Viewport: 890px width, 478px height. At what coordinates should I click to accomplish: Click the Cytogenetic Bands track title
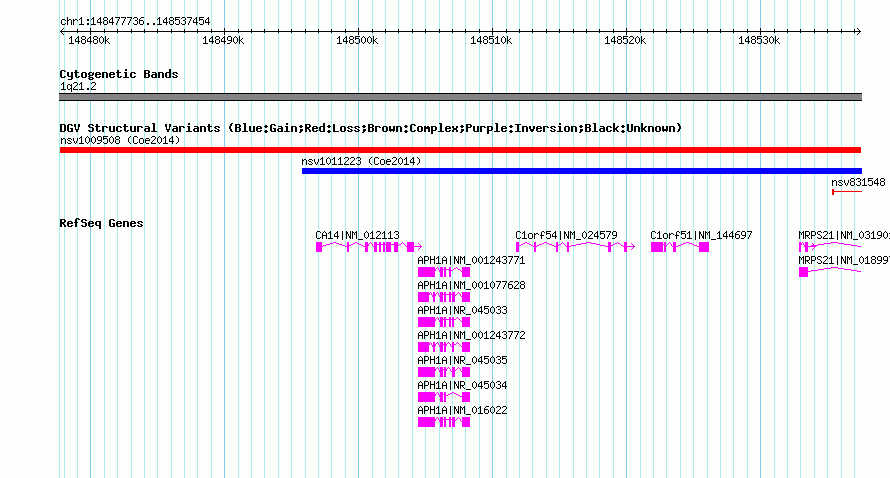tap(119, 74)
